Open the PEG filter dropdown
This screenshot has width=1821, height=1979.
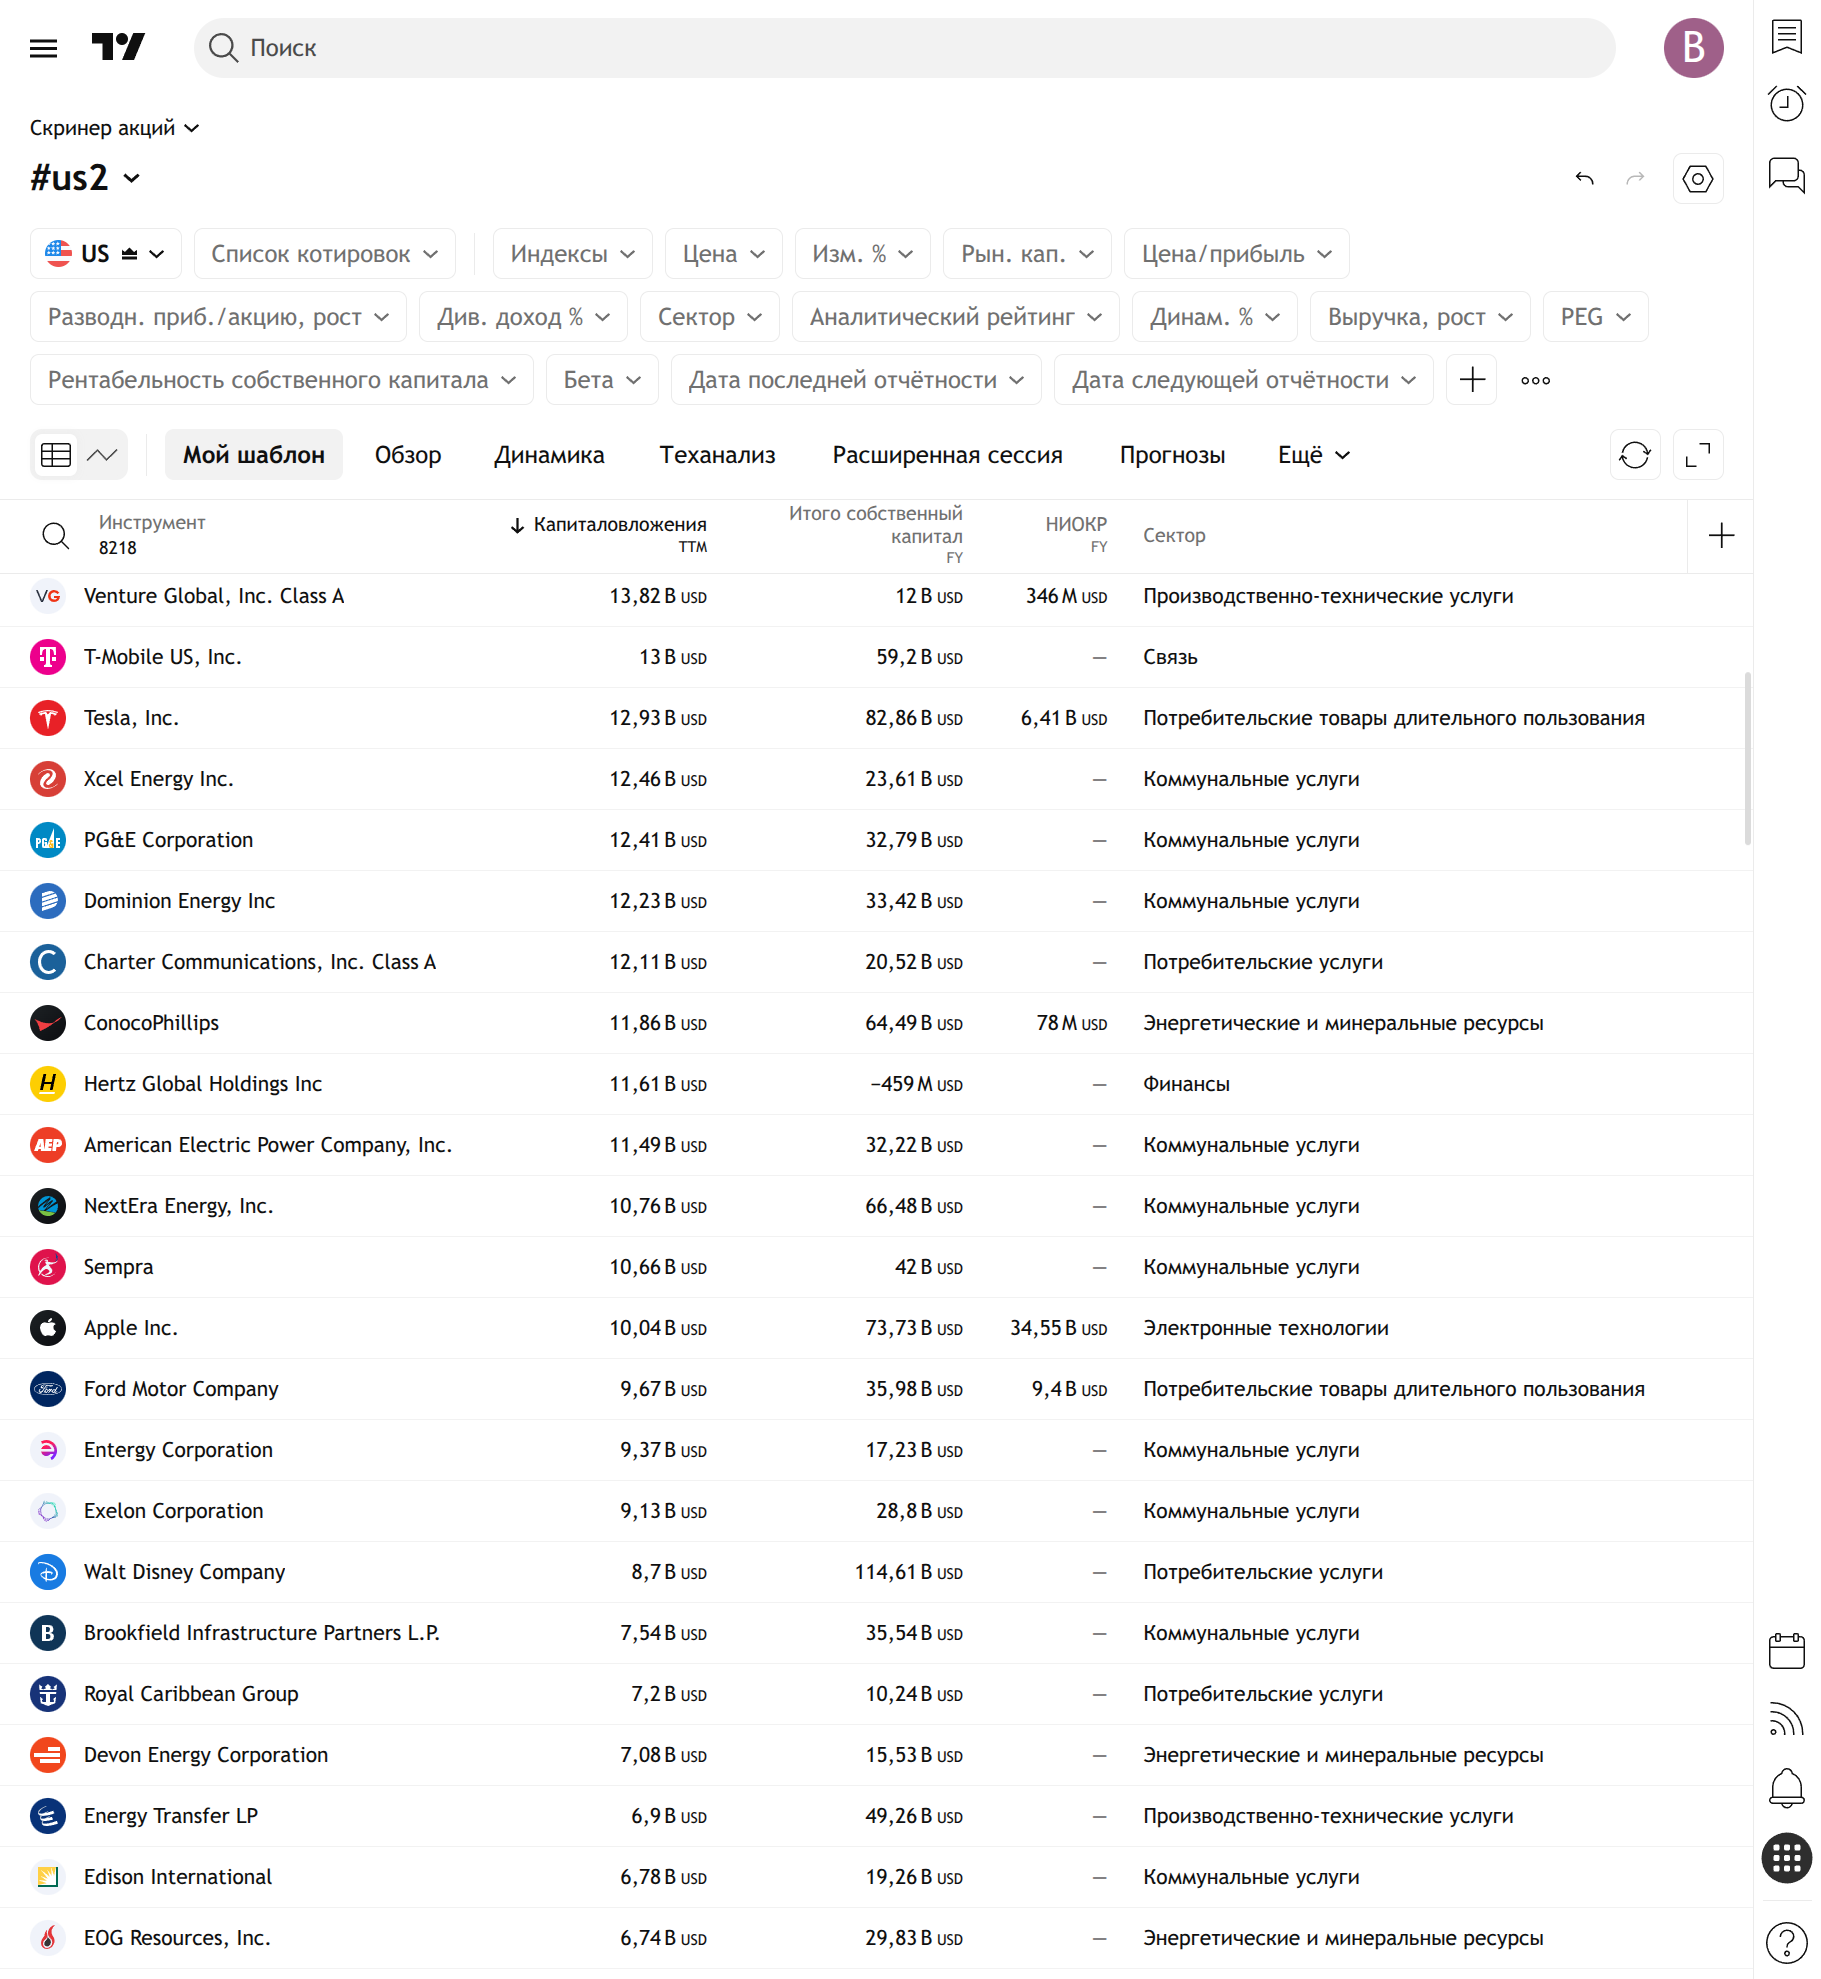1595,317
